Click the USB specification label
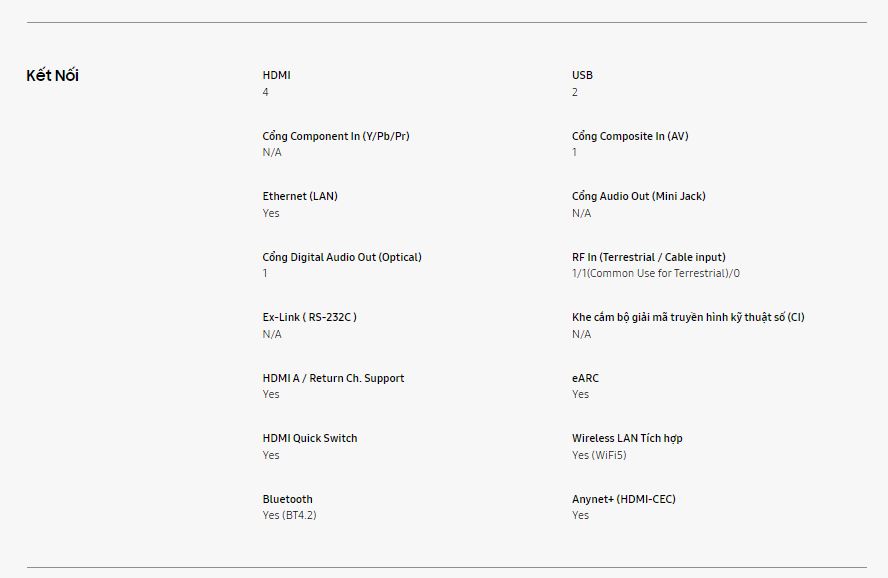 tap(582, 75)
